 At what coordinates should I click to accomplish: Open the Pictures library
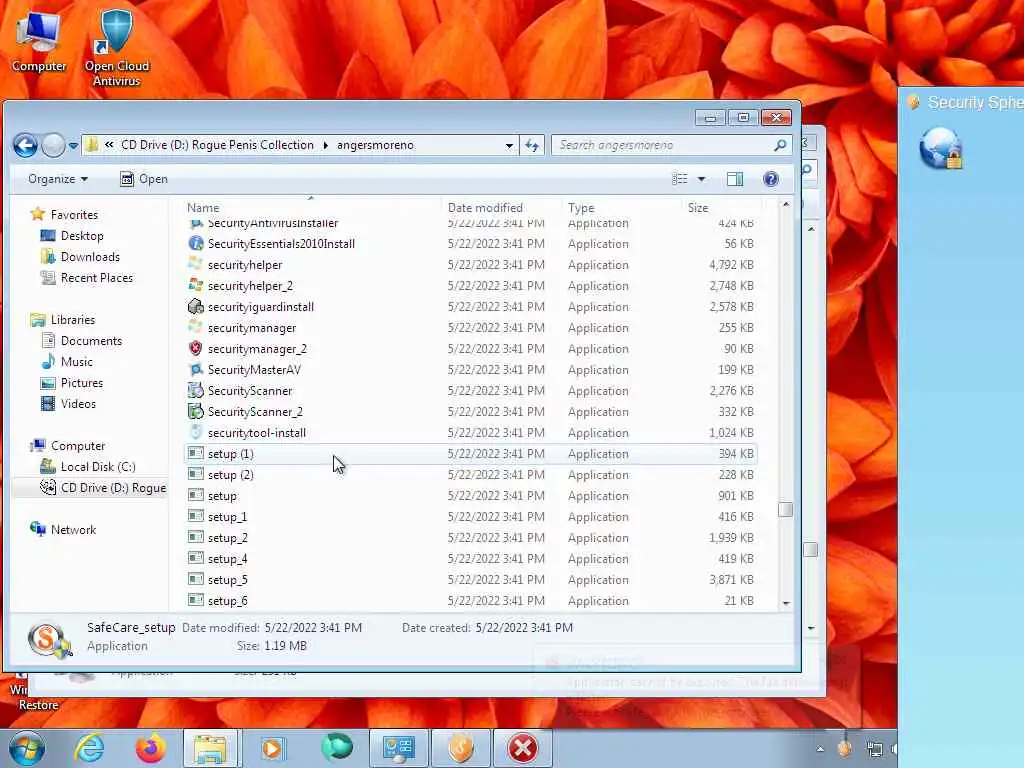pyautogui.click(x=72, y=383)
